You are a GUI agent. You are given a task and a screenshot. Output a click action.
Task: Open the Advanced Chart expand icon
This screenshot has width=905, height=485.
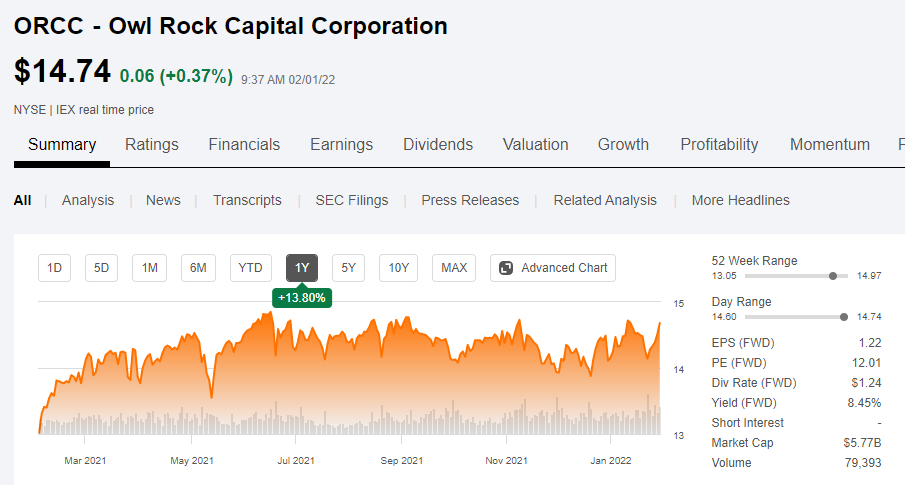506,268
